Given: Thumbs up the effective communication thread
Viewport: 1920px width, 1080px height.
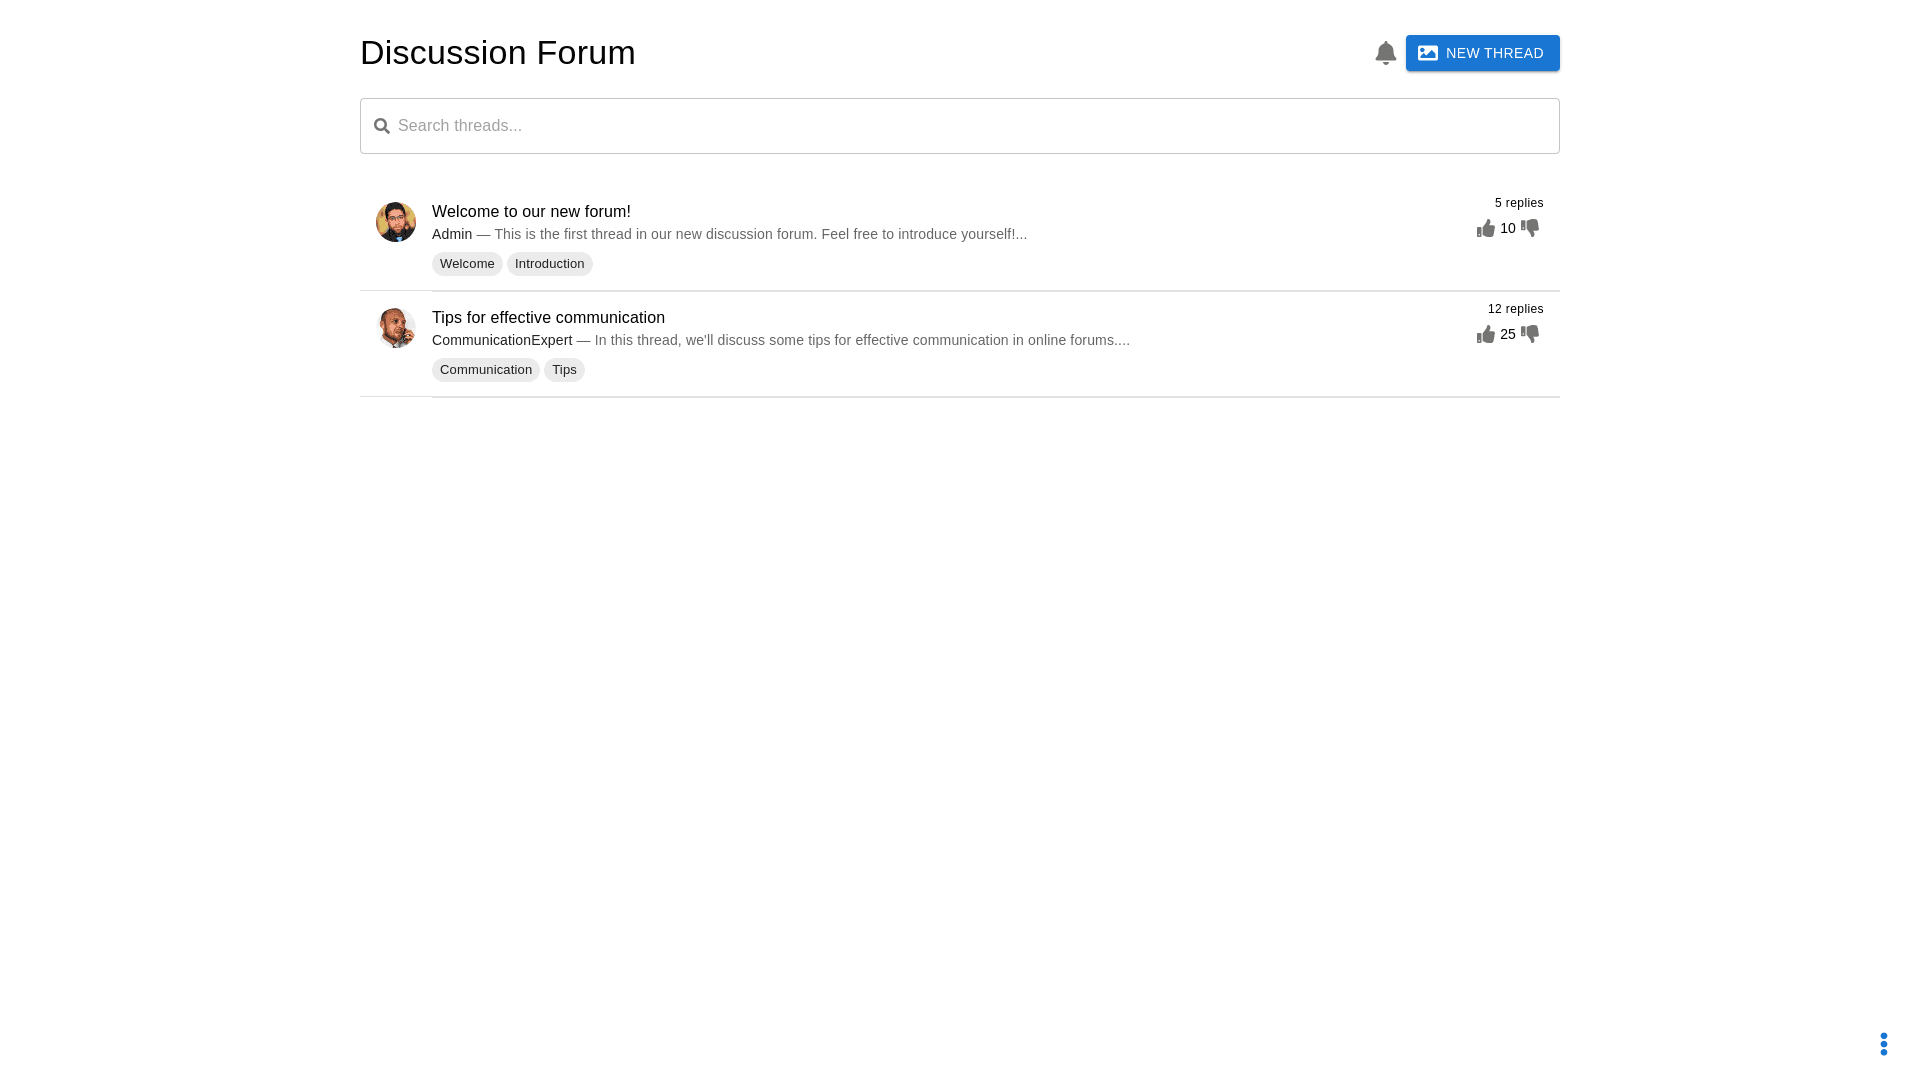Looking at the screenshot, I should coord(1486,335).
